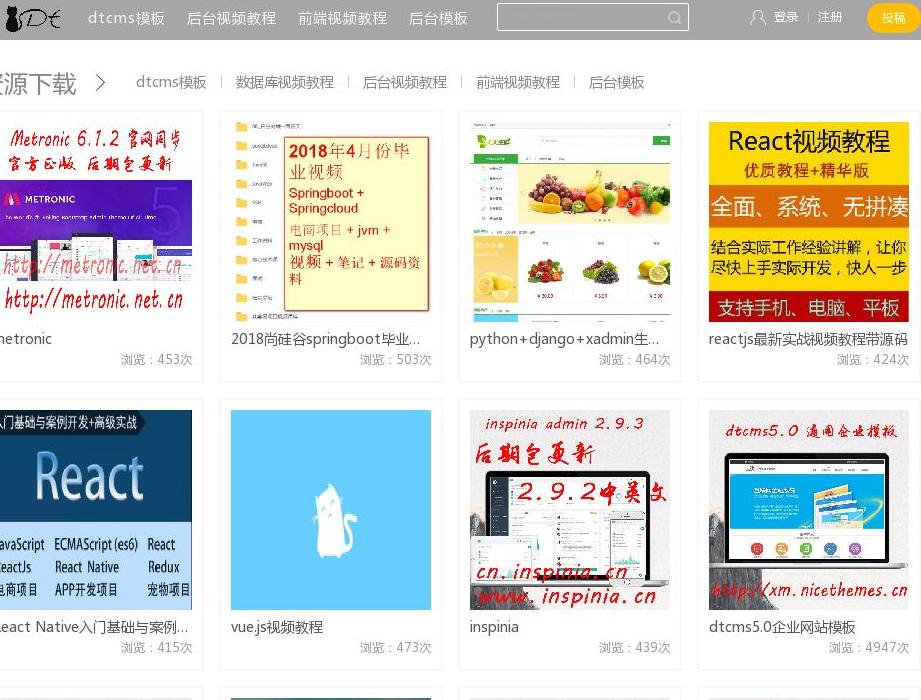Click the 资源下载 section heading

pos(38,83)
